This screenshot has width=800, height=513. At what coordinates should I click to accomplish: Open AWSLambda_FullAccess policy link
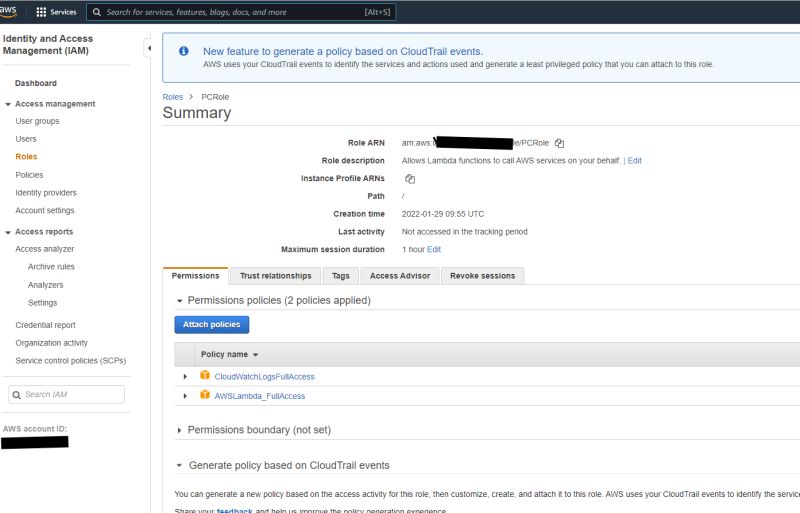click(x=260, y=396)
